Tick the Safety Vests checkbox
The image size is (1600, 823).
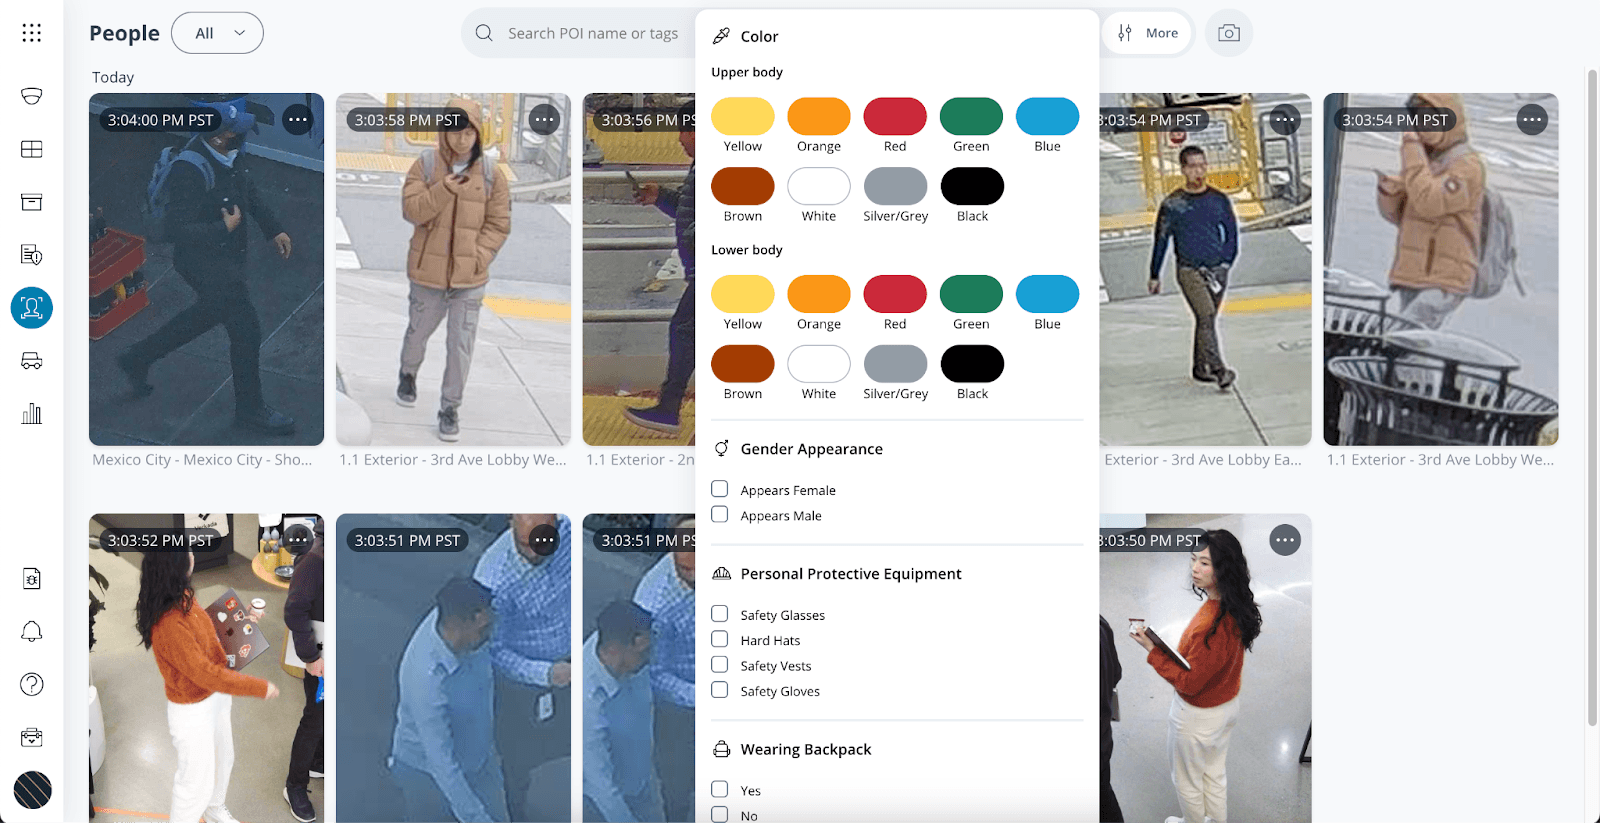pos(719,665)
